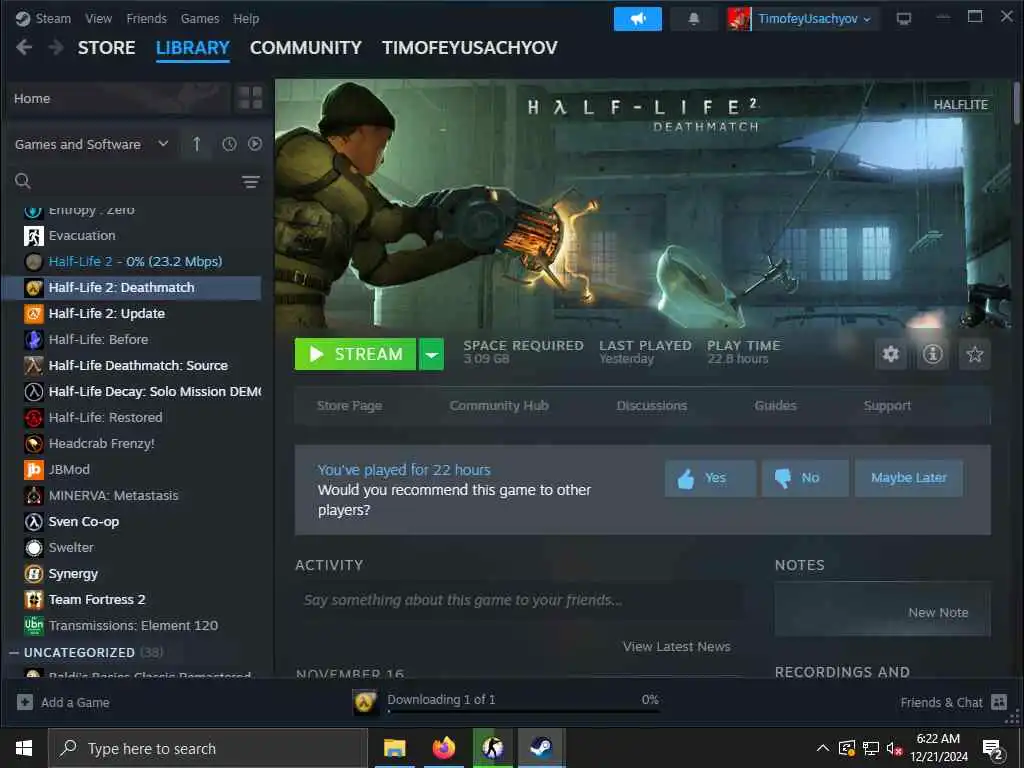Image resolution: width=1024 pixels, height=768 pixels.
Task: Click the page vertical scrollbar
Action: coord(1016,103)
